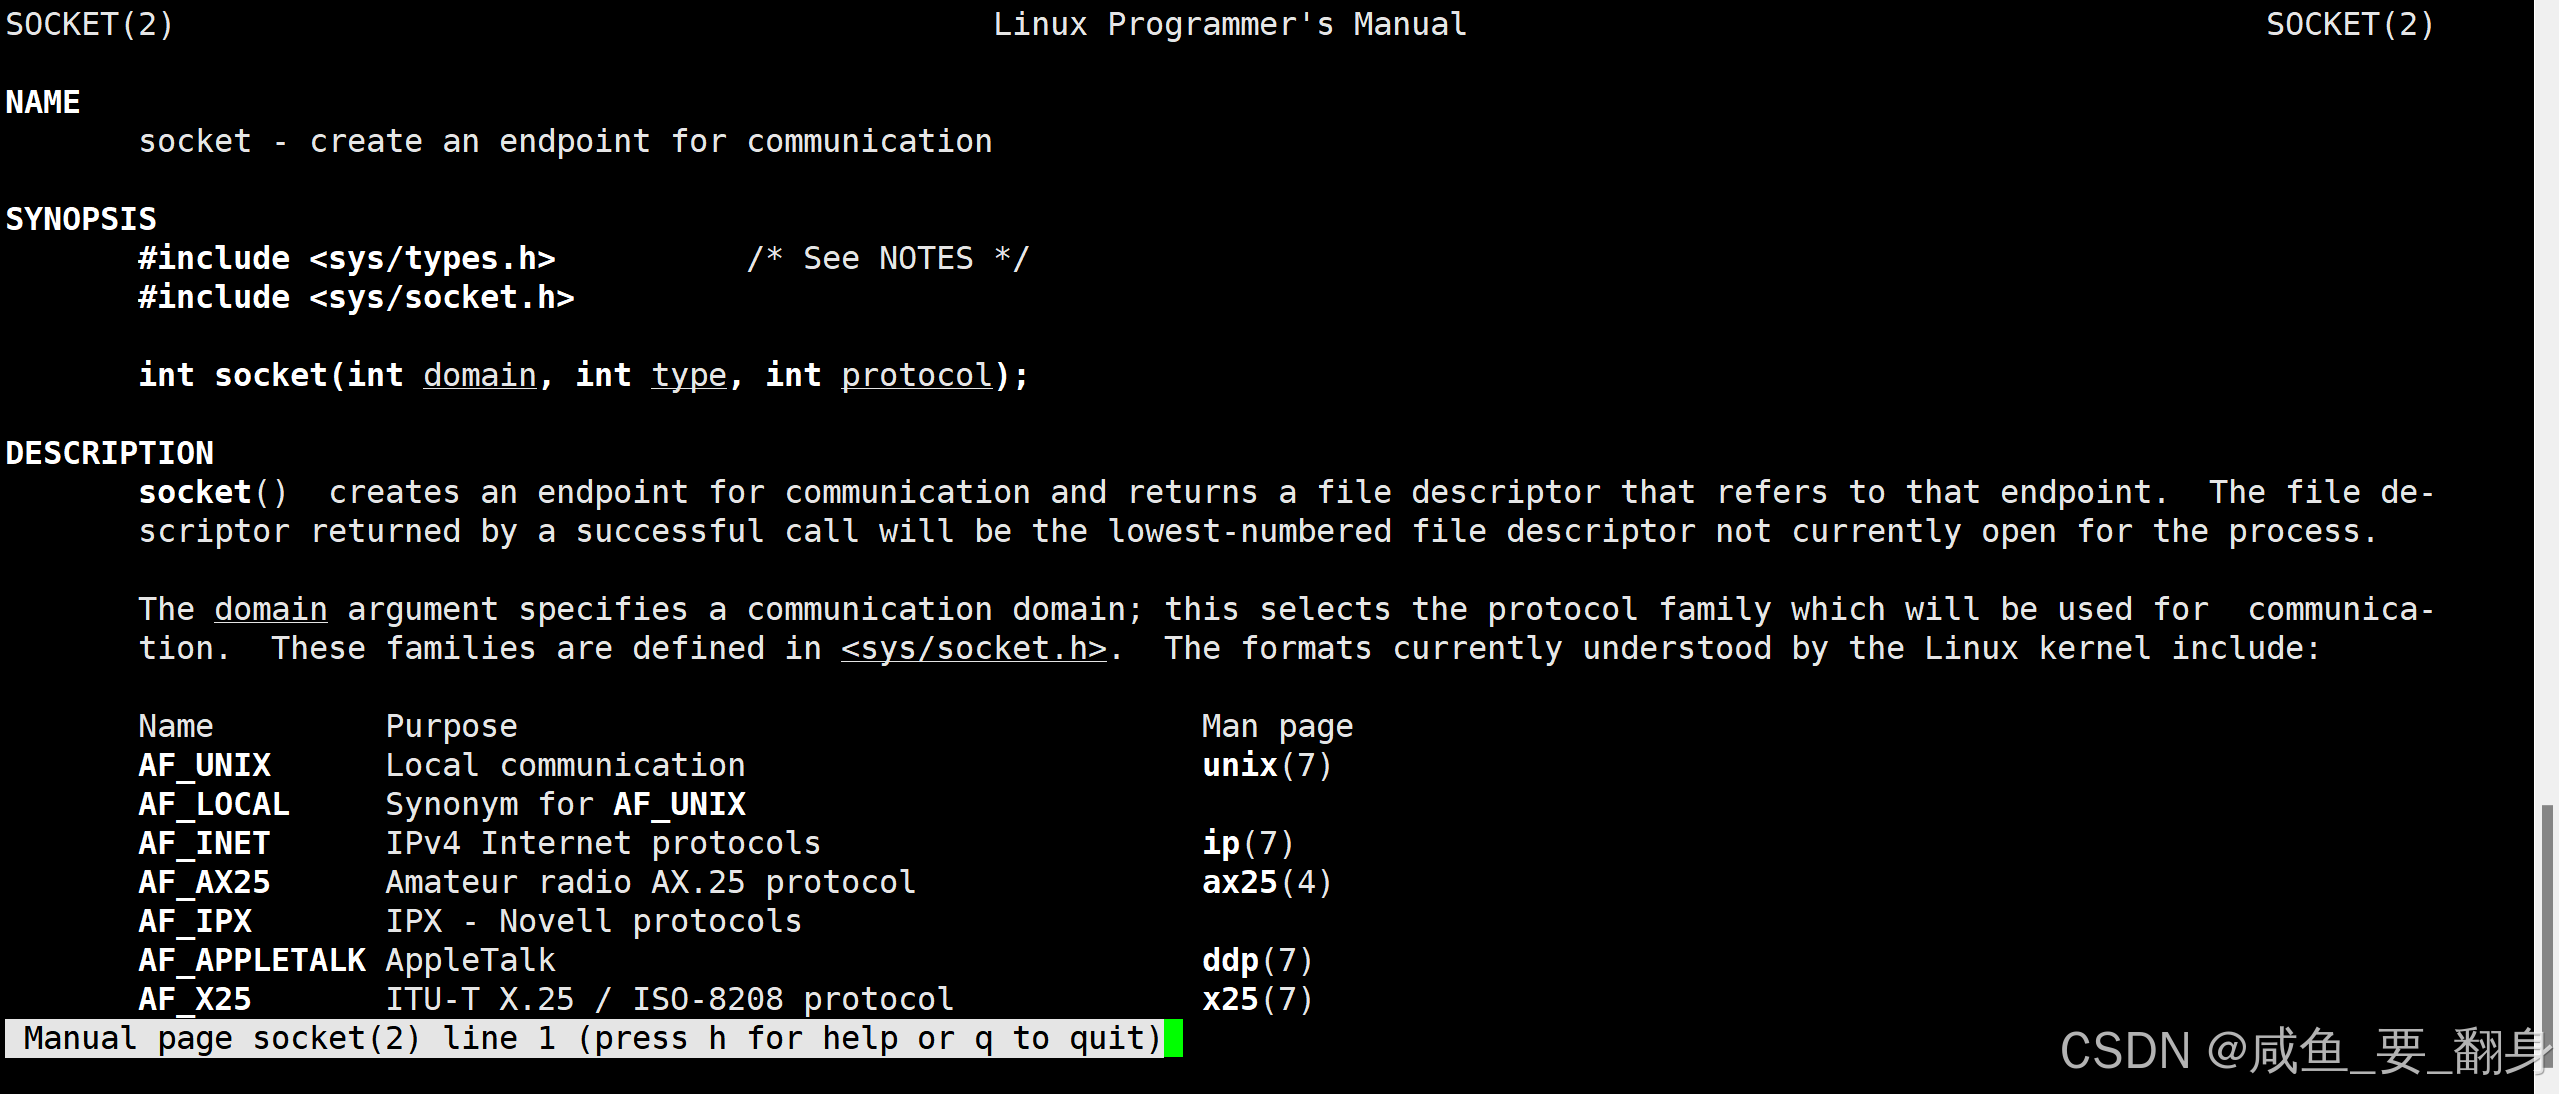Image resolution: width=2559 pixels, height=1094 pixels.
Task: Click AF_APPLETALK in the Name column
Action: pos(252,961)
